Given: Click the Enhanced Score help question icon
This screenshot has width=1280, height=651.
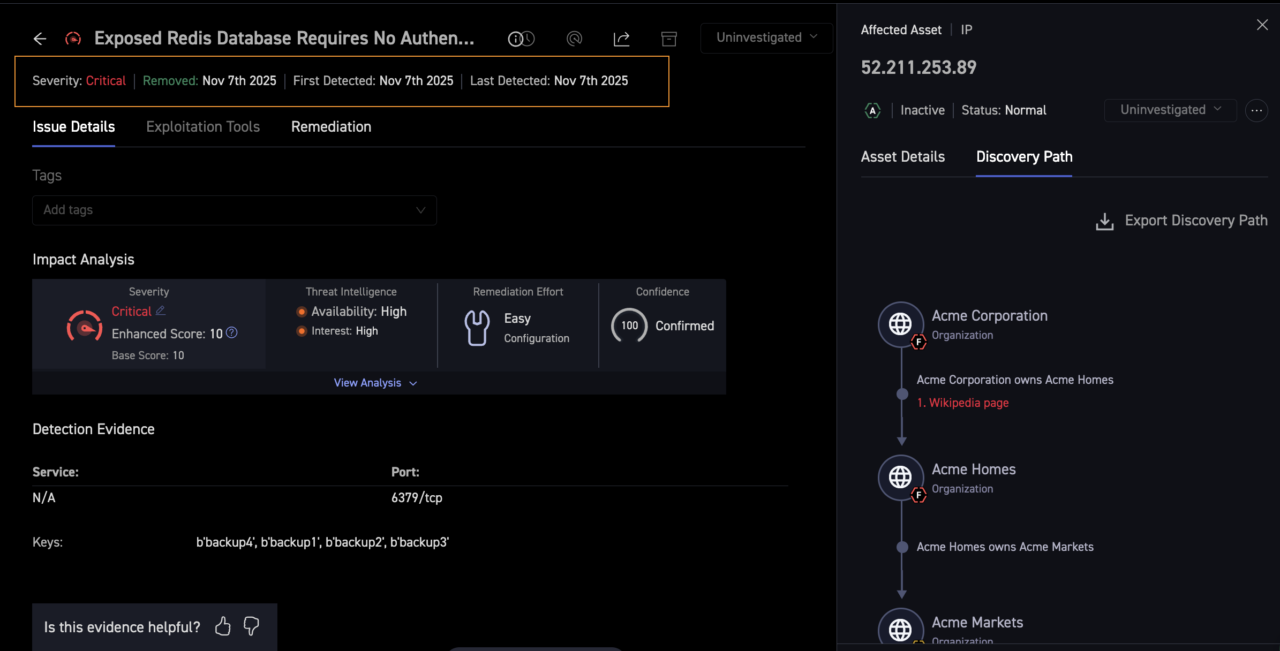Looking at the screenshot, I should (232, 333).
